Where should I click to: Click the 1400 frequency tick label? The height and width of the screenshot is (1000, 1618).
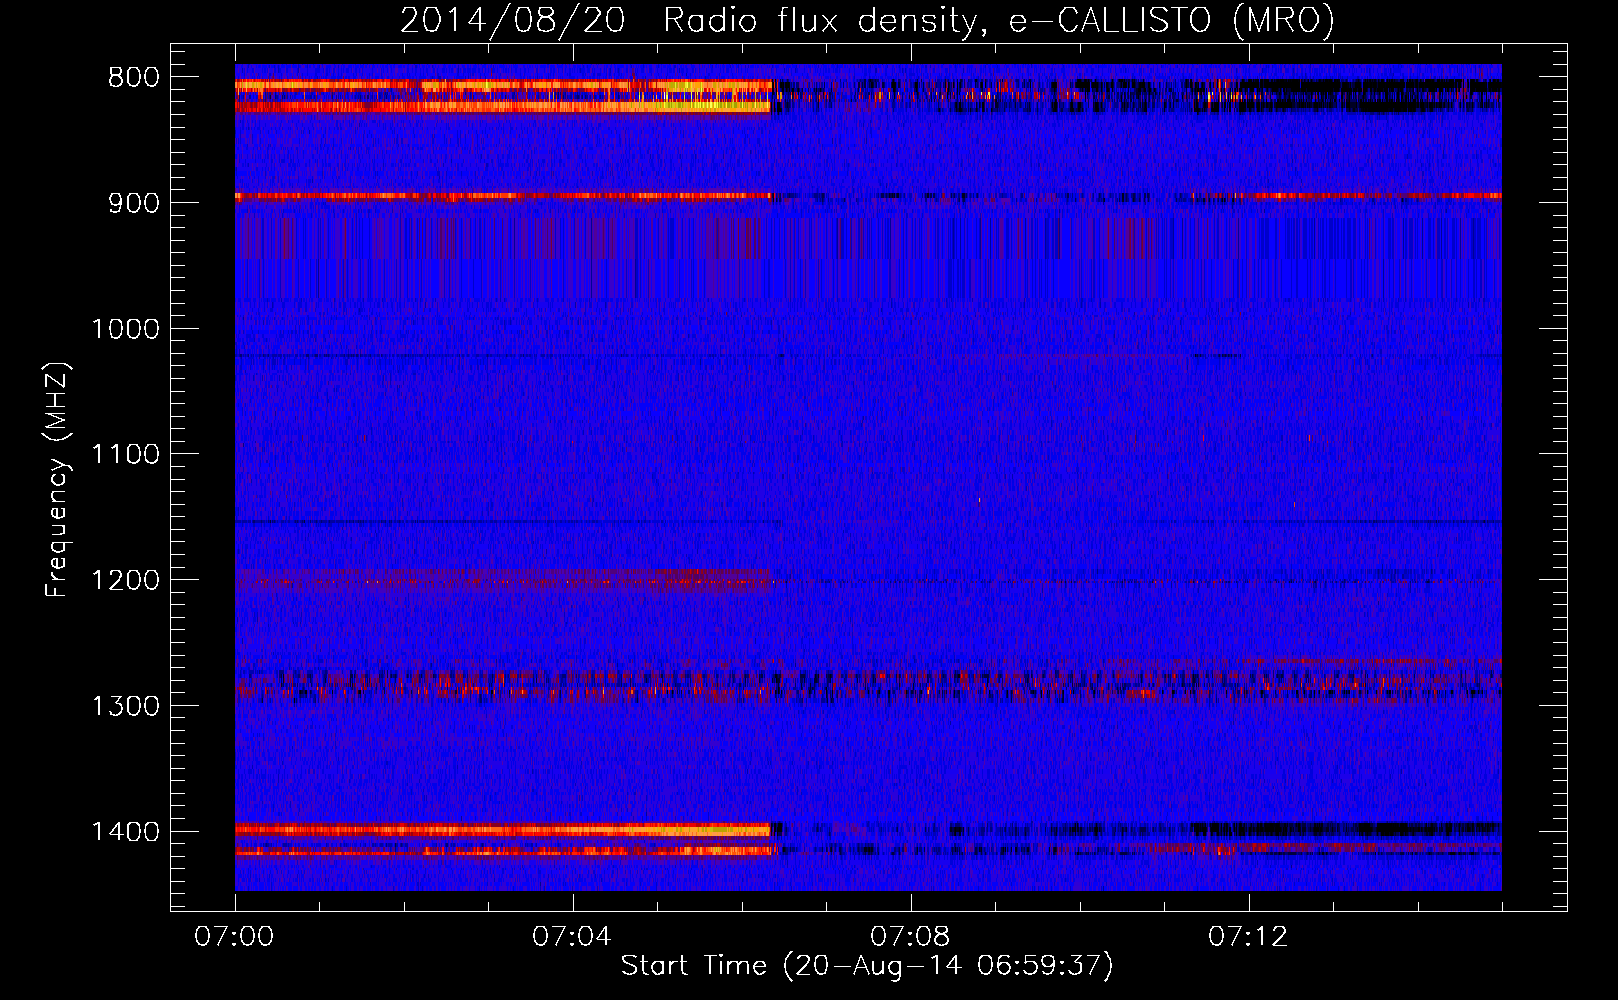coord(125,833)
